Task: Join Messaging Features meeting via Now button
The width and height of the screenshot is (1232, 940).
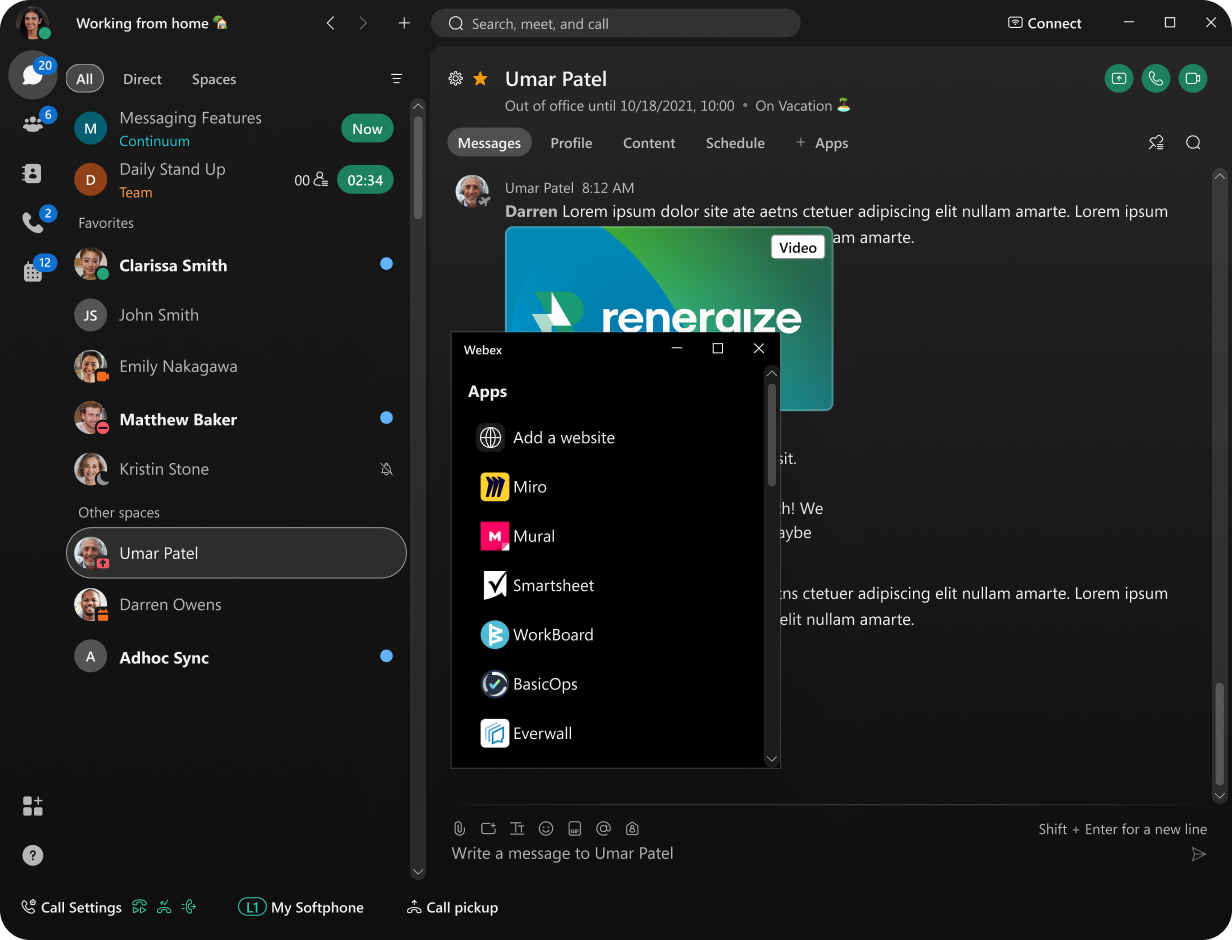Action: tap(367, 129)
